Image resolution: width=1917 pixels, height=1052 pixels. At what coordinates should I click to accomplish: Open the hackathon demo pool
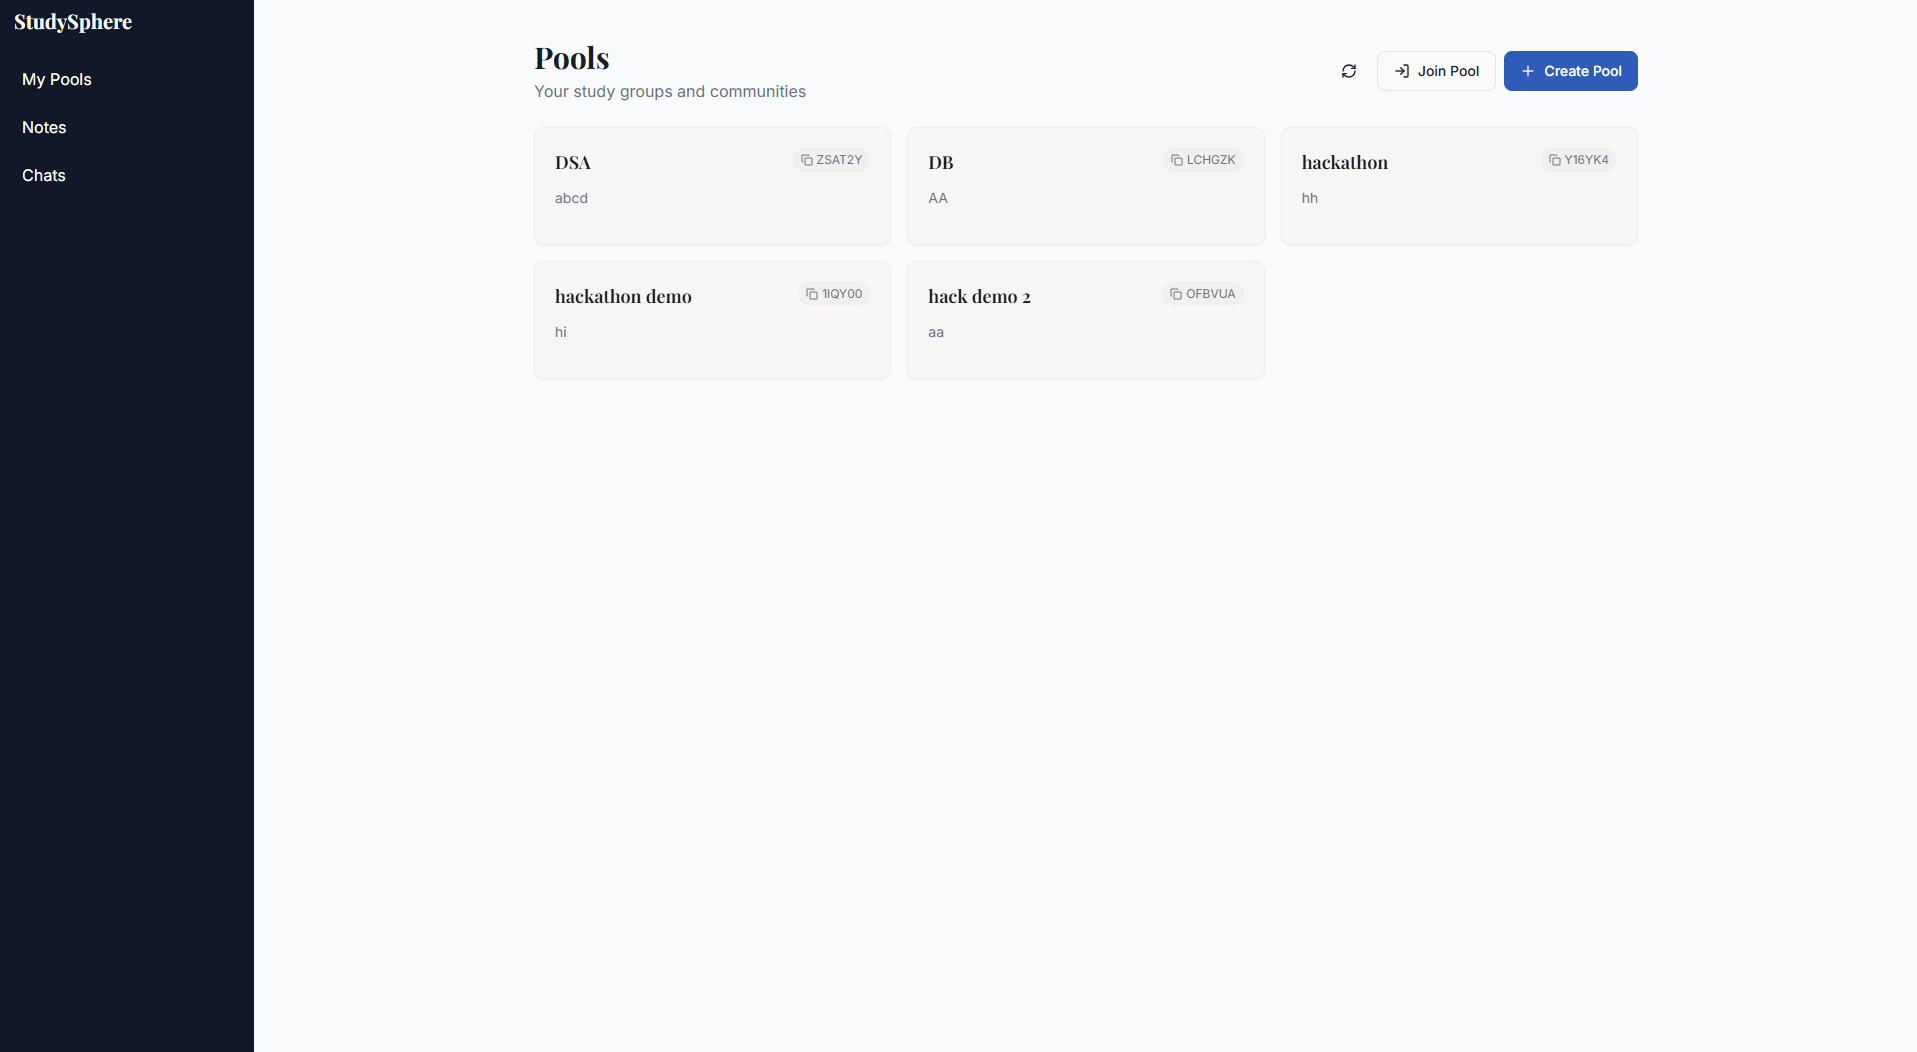[x=712, y=320]
